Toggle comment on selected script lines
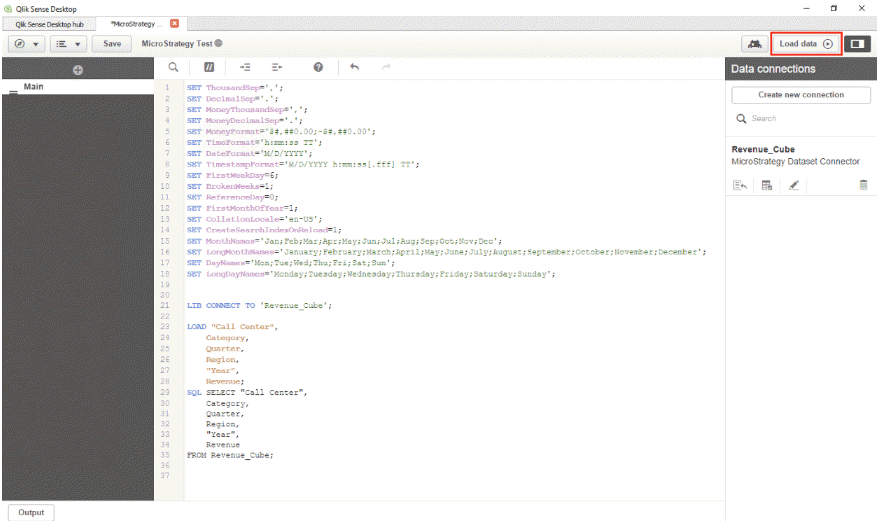Screen dimensions: 879x521 210,67
